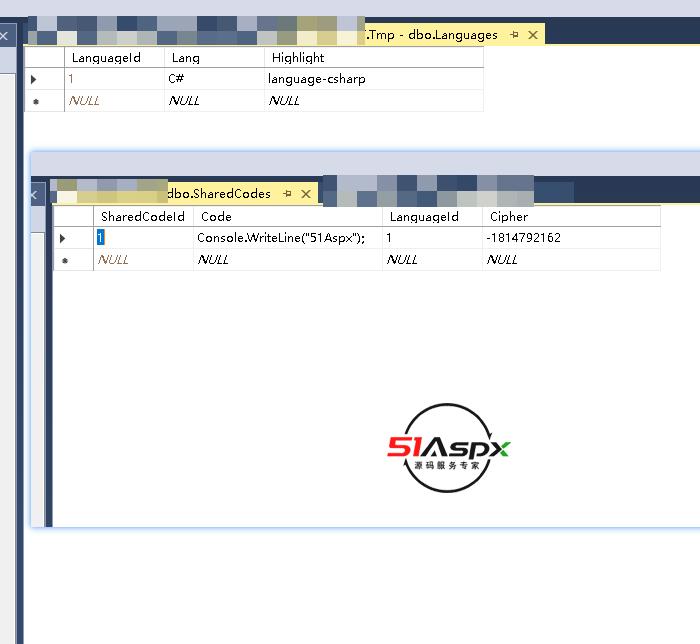This screenshot has height=644, width=700.
Task: Select the Cipher value -1814792162
Action: click(571, 238)
